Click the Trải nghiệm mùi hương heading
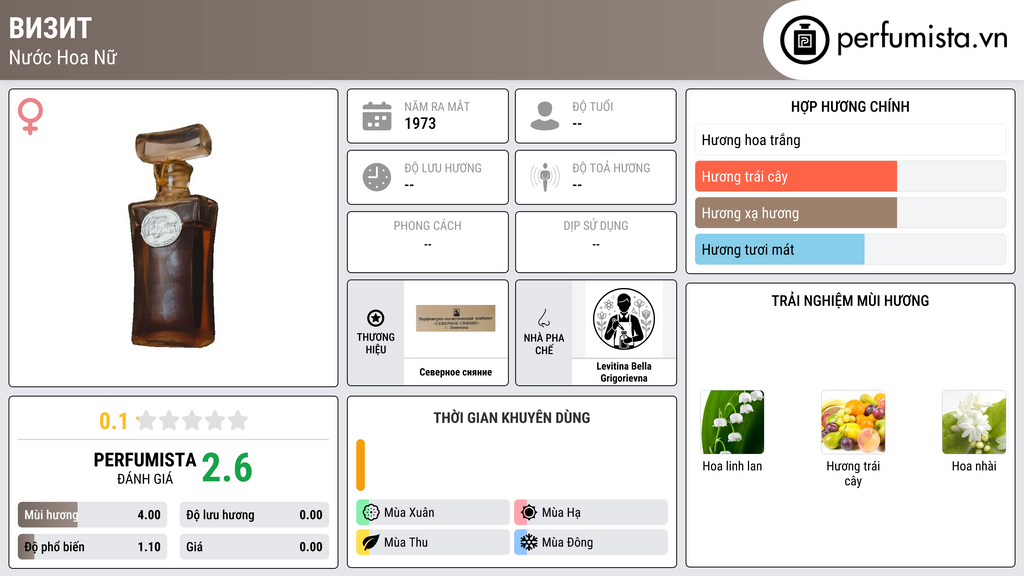The height and width of the screenshot is (576, 1024). pos(850,301)
